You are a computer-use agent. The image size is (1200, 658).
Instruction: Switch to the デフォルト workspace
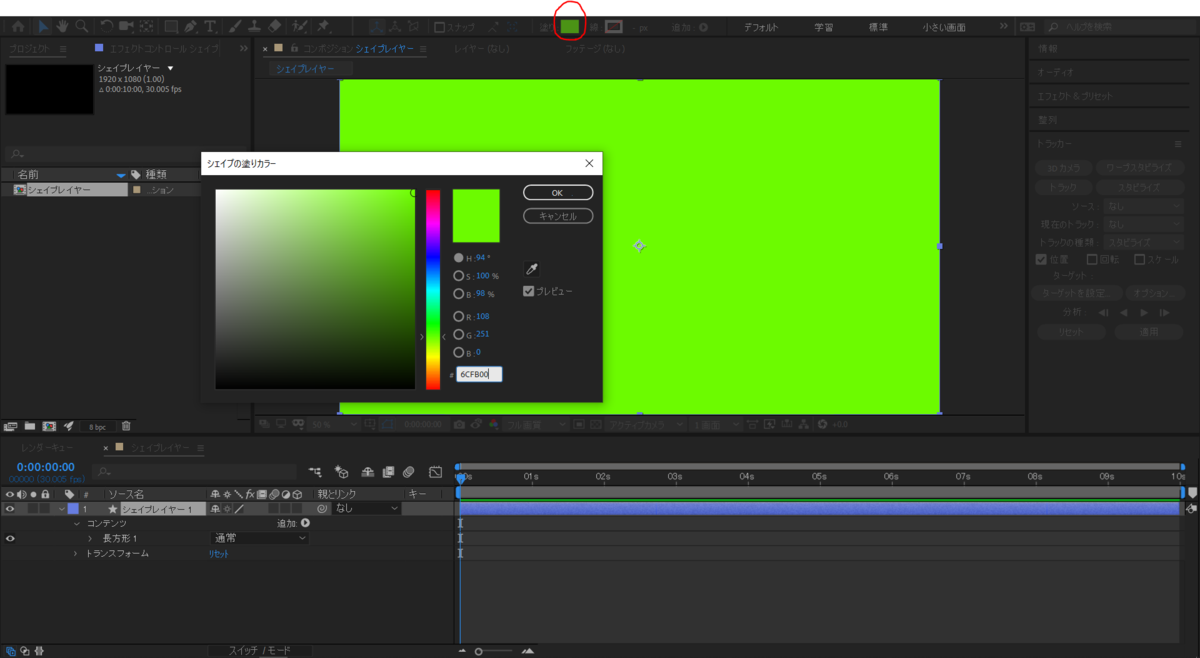coord(761,27)
